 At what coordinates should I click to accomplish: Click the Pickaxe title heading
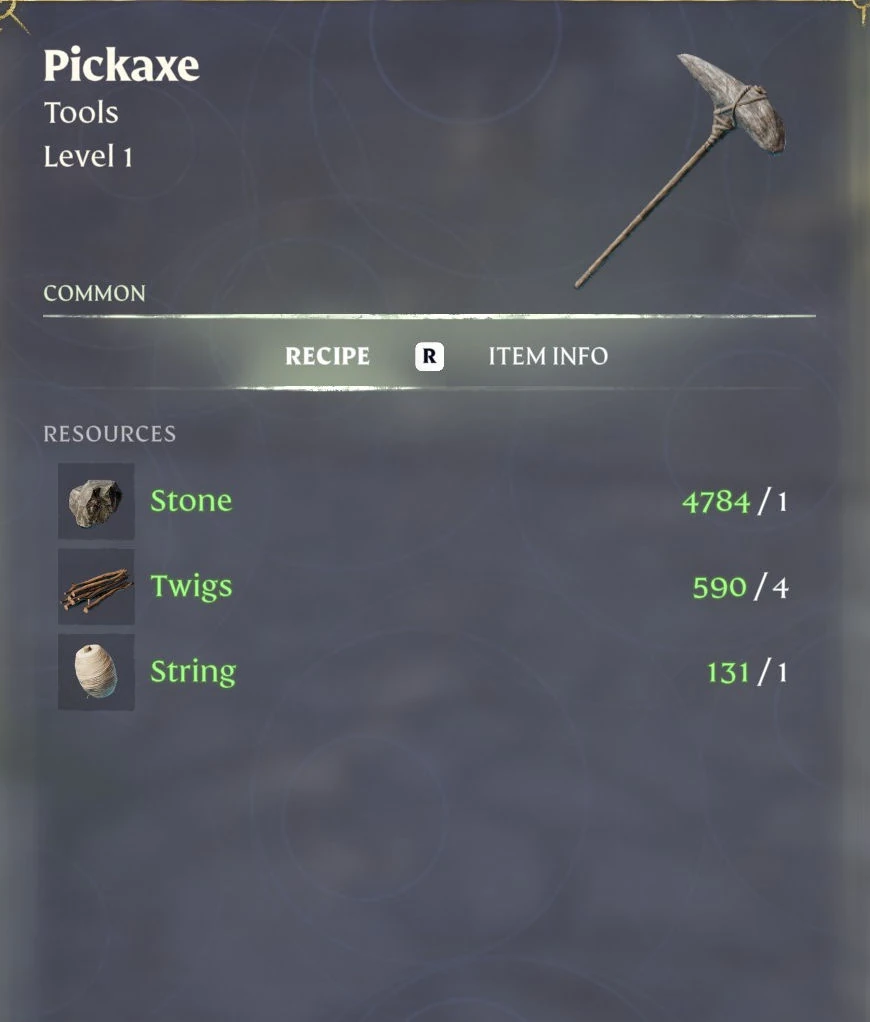(x=121, y=65)
